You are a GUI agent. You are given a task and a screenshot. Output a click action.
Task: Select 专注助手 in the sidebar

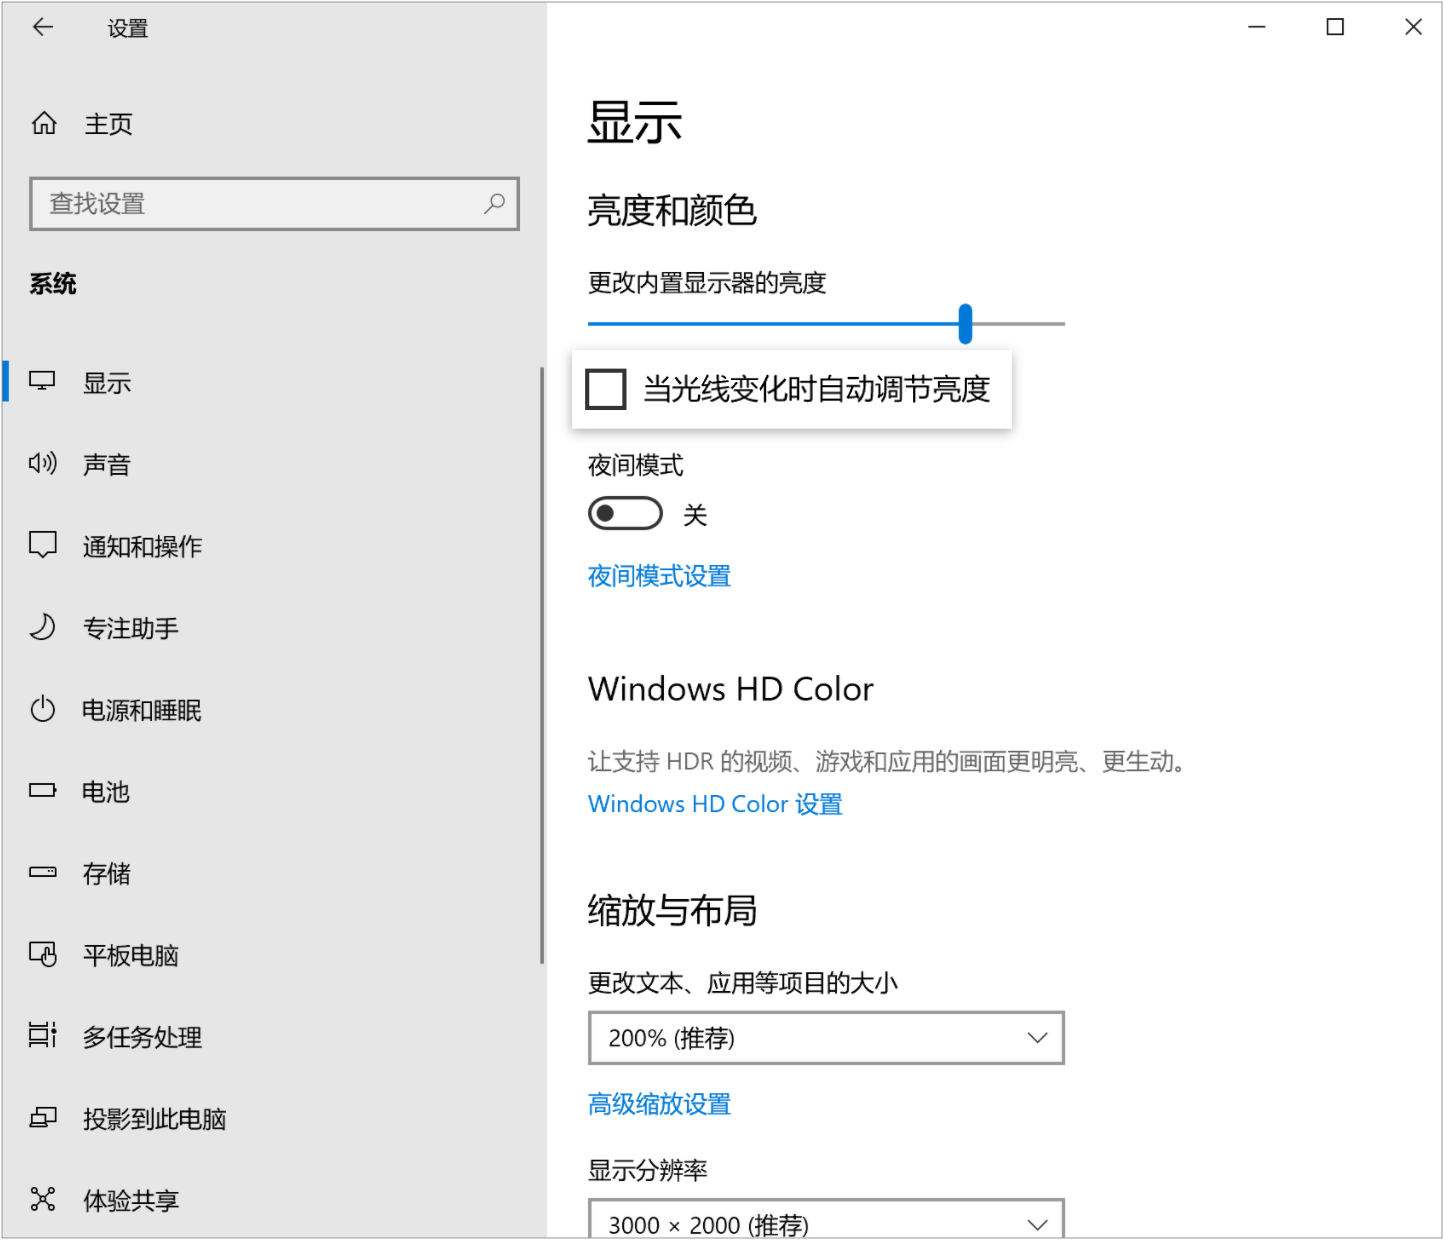272,628
